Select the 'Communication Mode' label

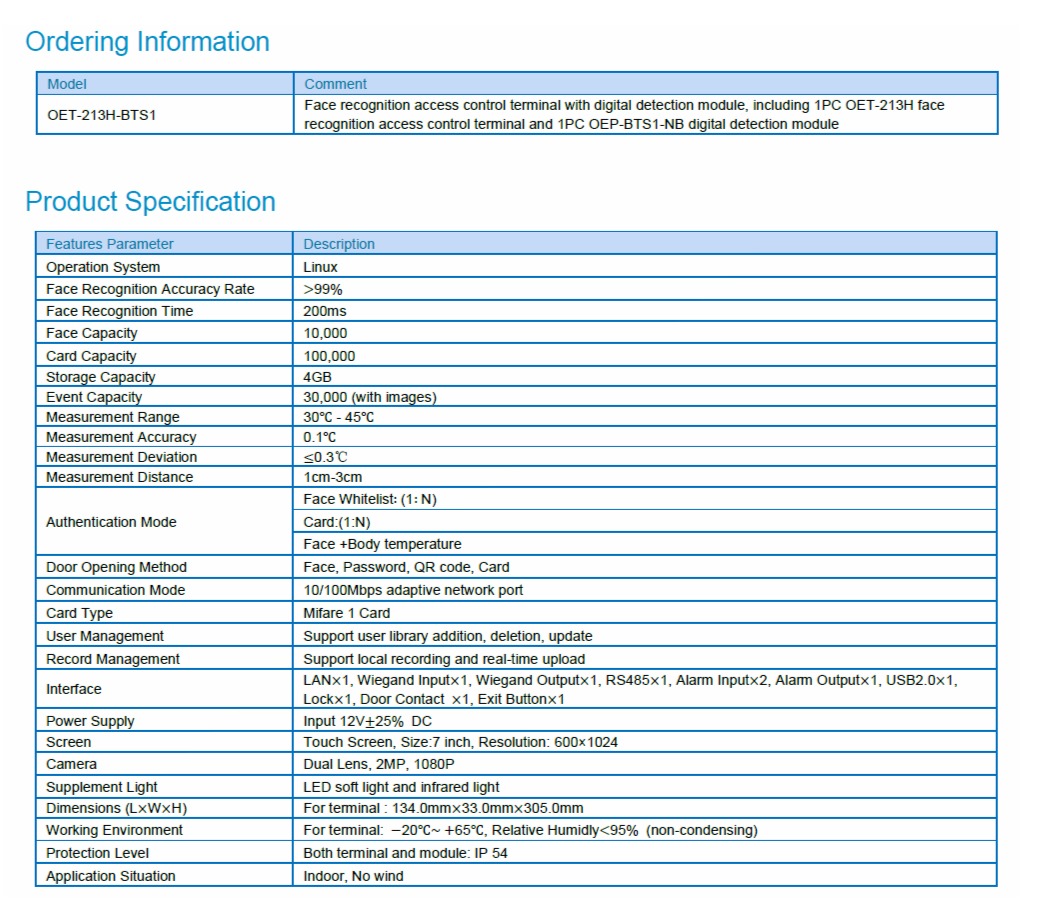coord(115,590)
